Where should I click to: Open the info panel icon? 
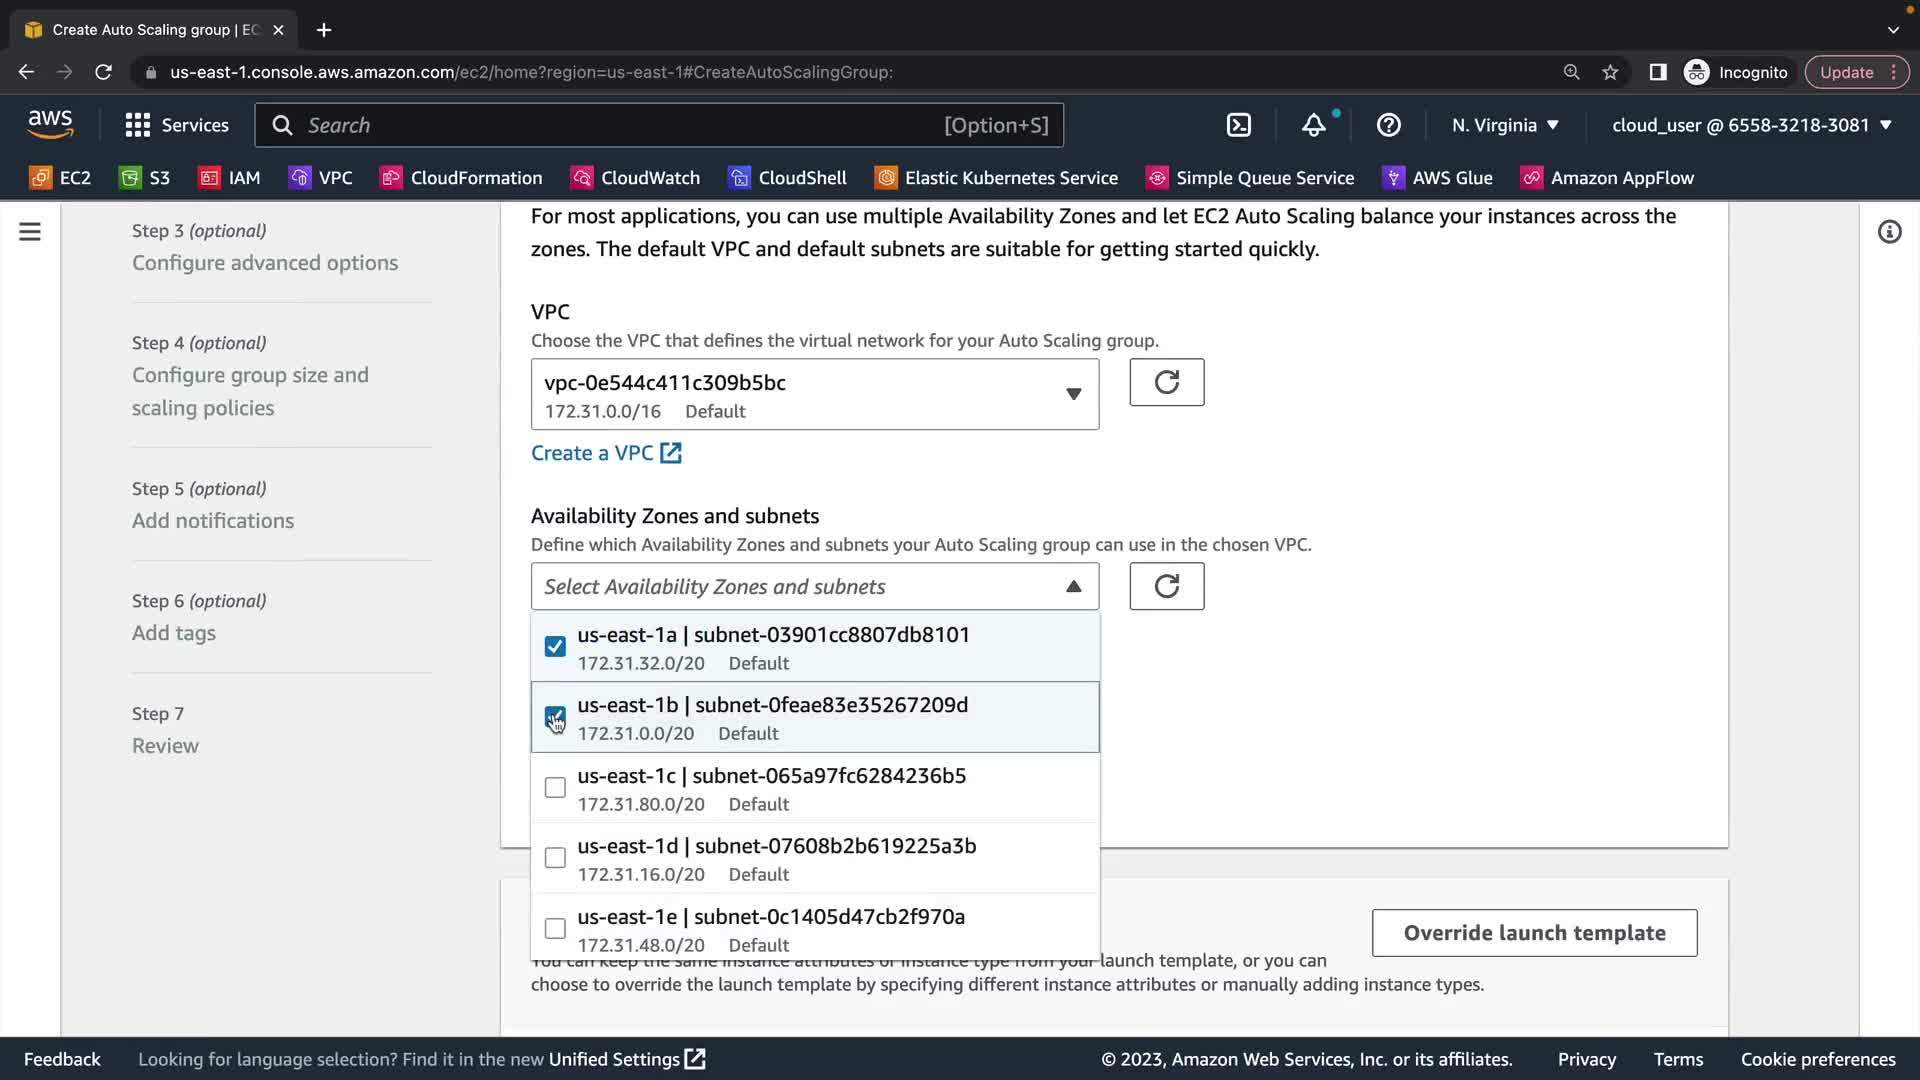(x=1888, y=232)
